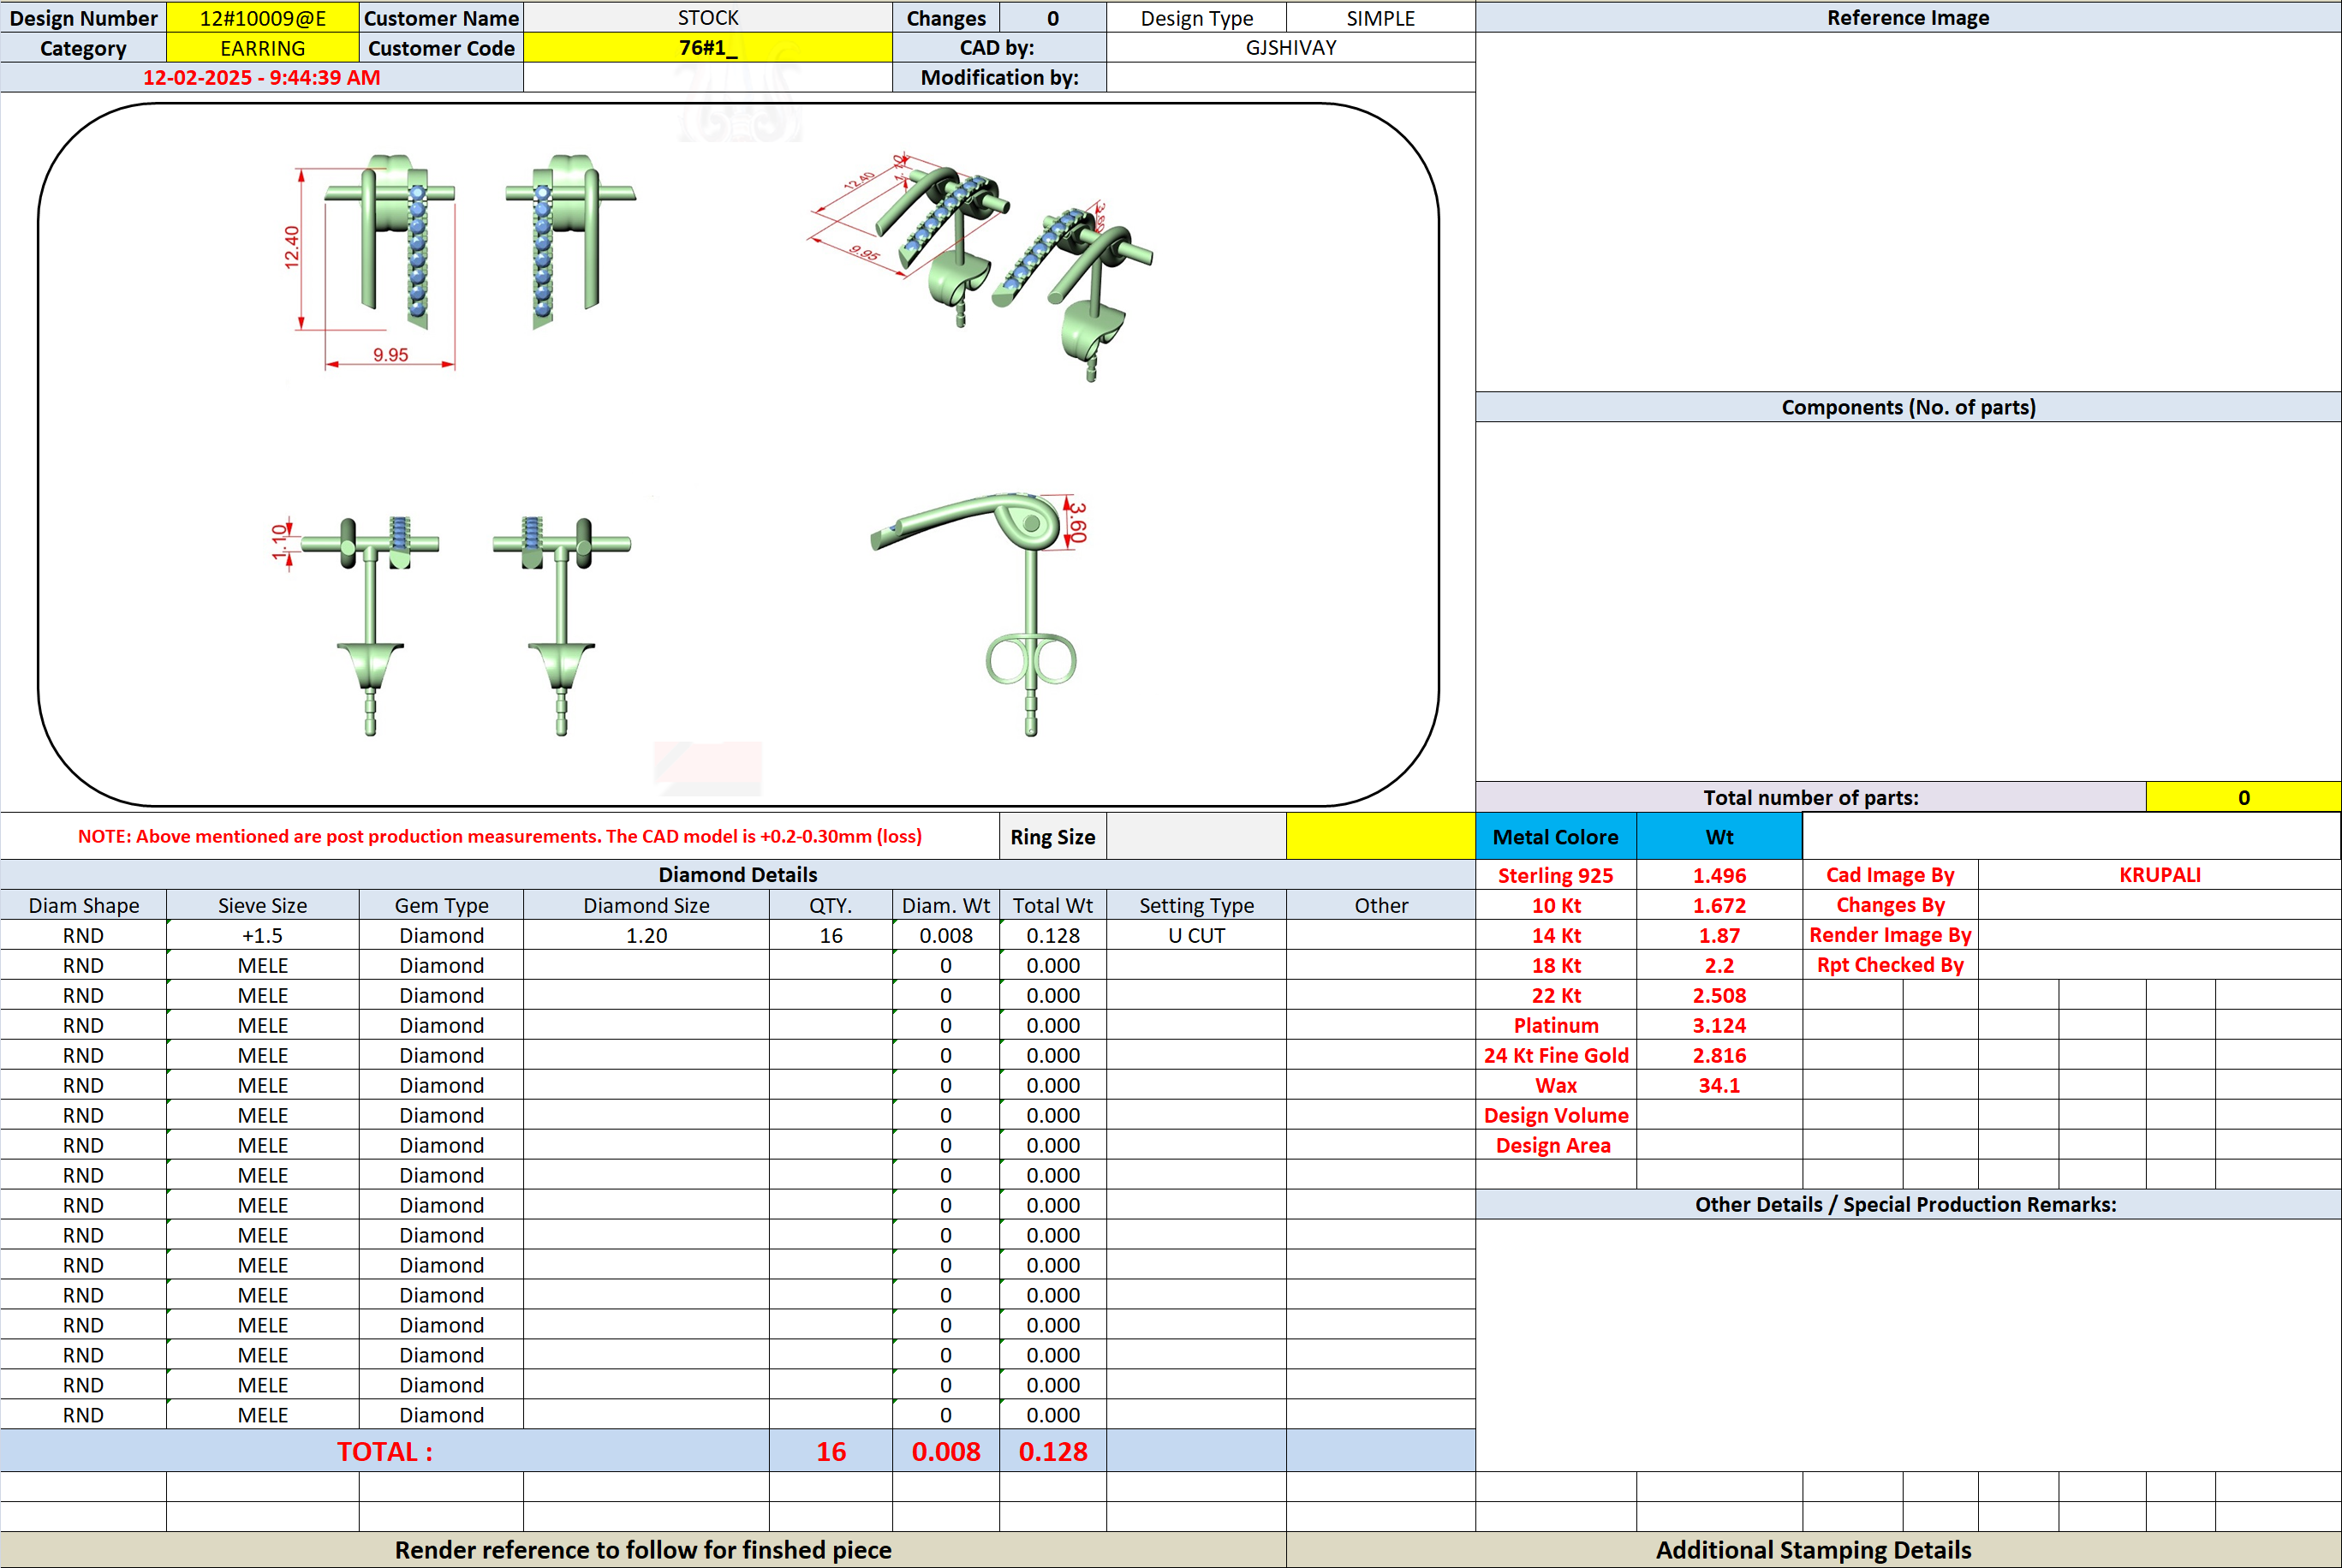Screen dimensions: 2342x1568
Task: Click the GJSHIVAY CAD by cell
Action: pyautogui.click(x=1290, y=48)
